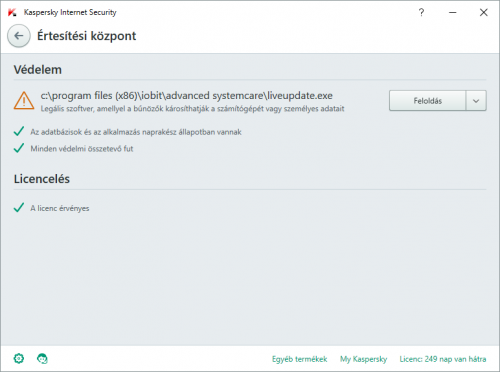Click the Feloldás button
The image size is (500, 372).
click(x=427, y=101)
